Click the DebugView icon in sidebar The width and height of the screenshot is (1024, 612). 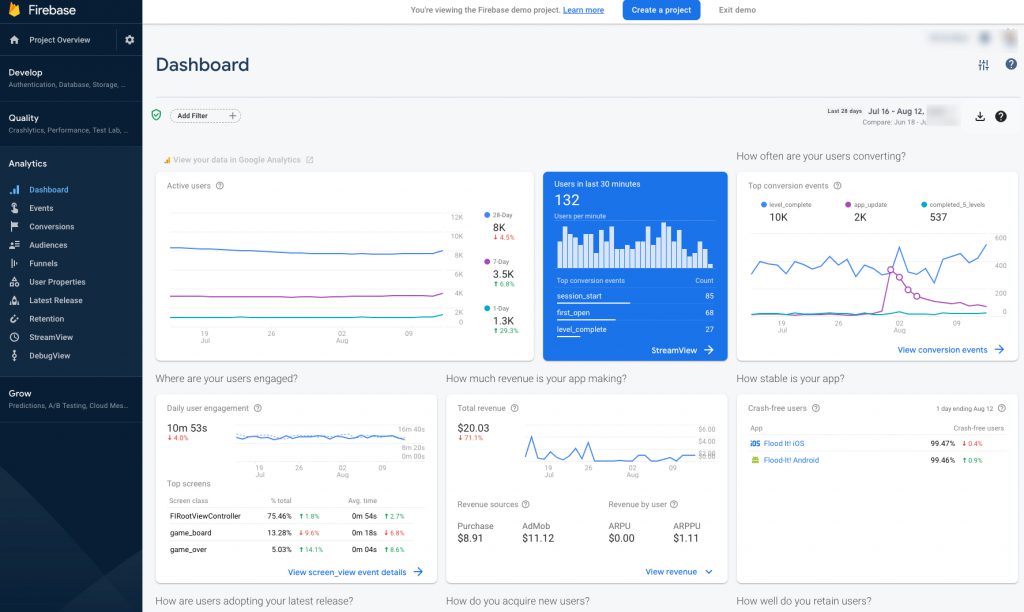[14, 355]
